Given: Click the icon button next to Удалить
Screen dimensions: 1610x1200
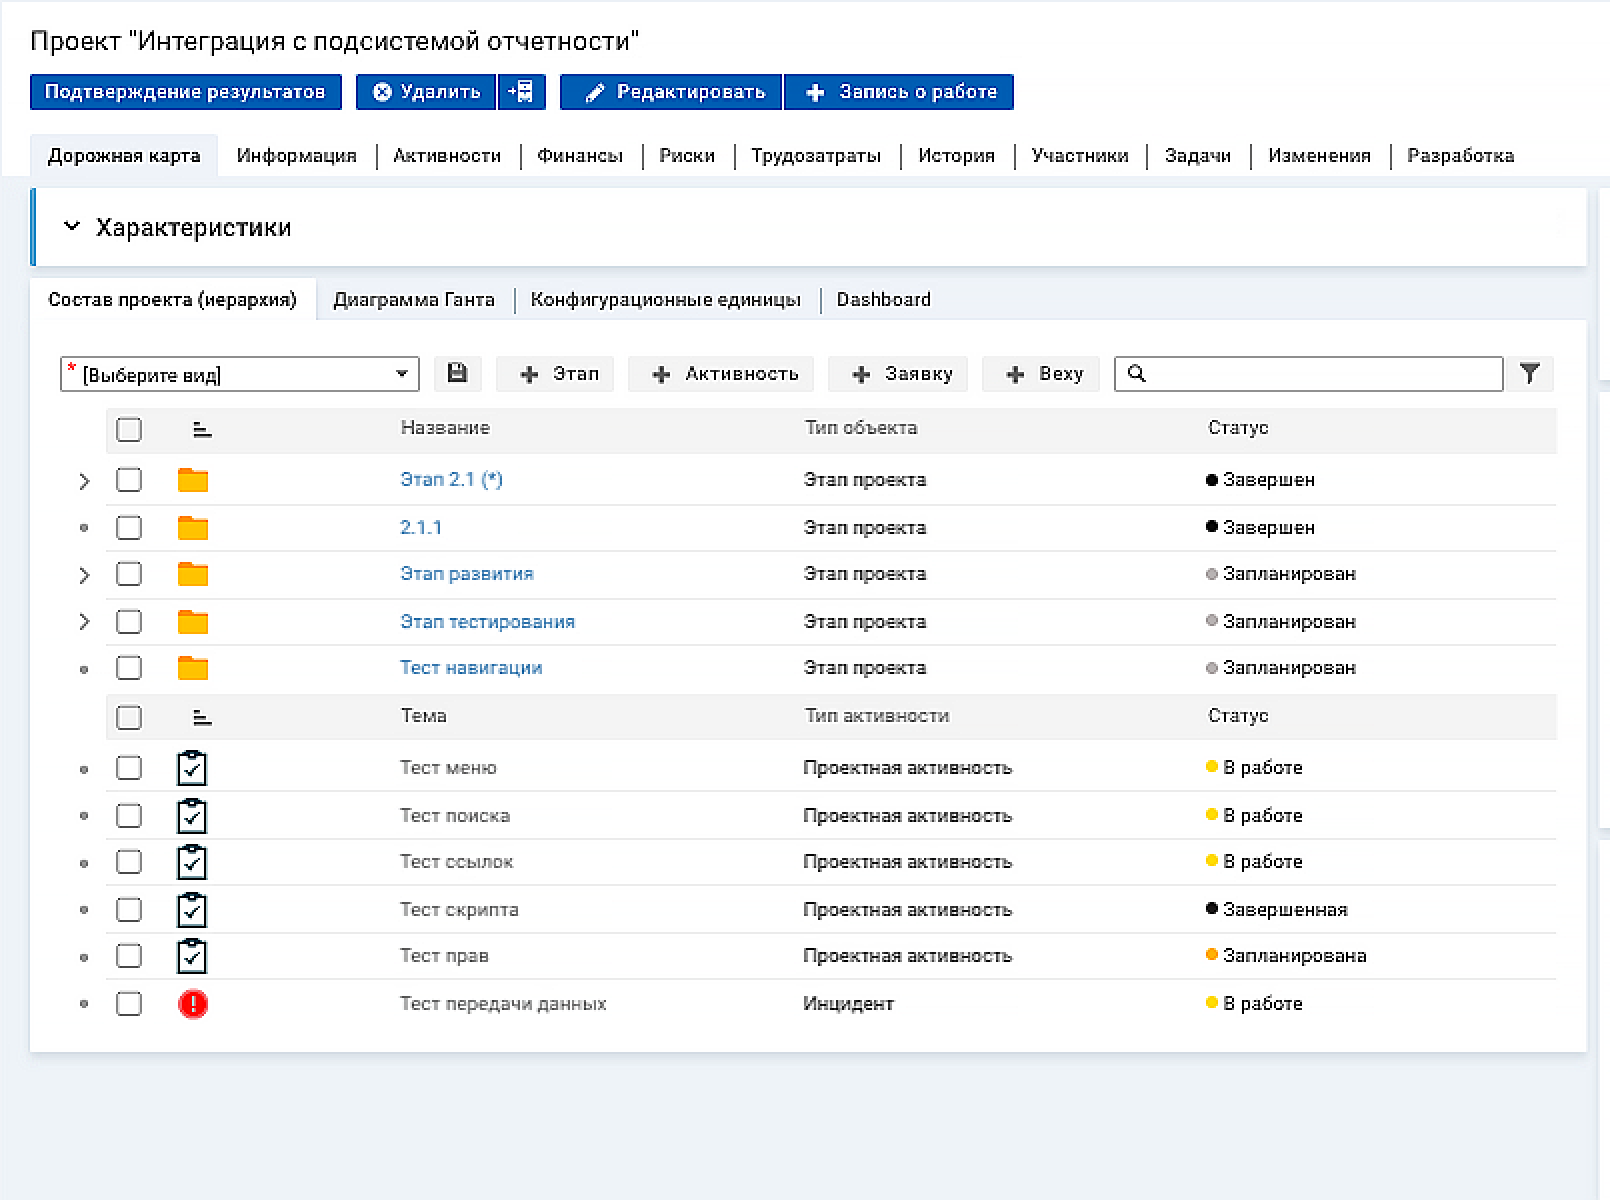Looking at the screenshot, I should click(521, 92).
